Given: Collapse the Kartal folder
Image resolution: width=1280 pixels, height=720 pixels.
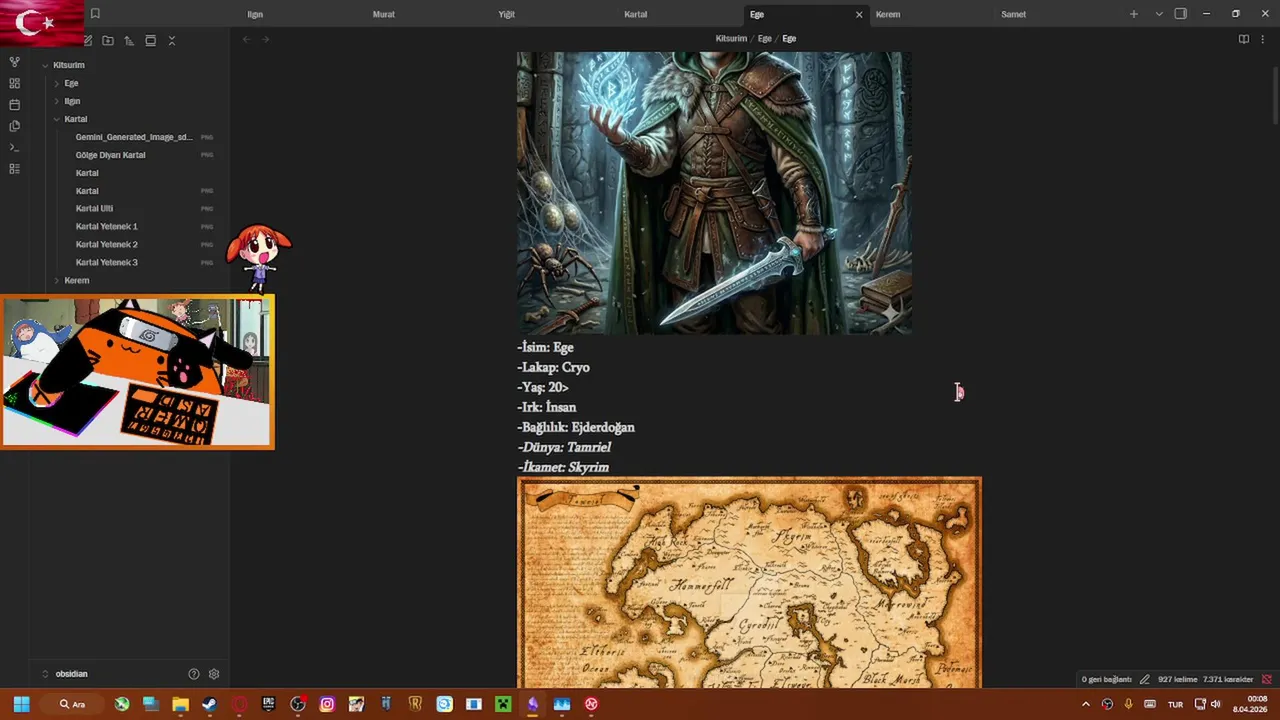Looking at the screenshot, I should (x=56, y=119).
